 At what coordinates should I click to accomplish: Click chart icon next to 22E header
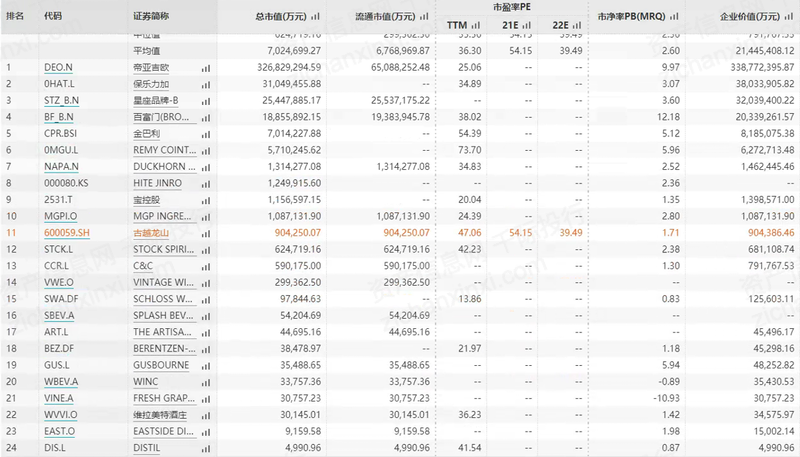[x=577, y=26]
